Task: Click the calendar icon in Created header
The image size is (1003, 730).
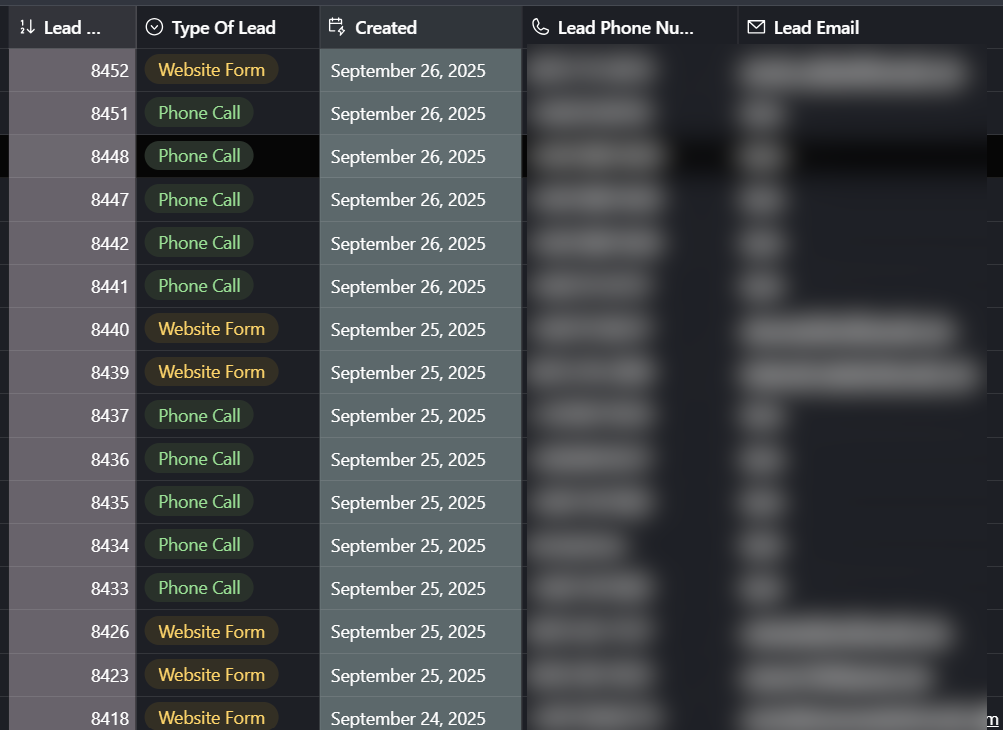Action: [337, 27]
